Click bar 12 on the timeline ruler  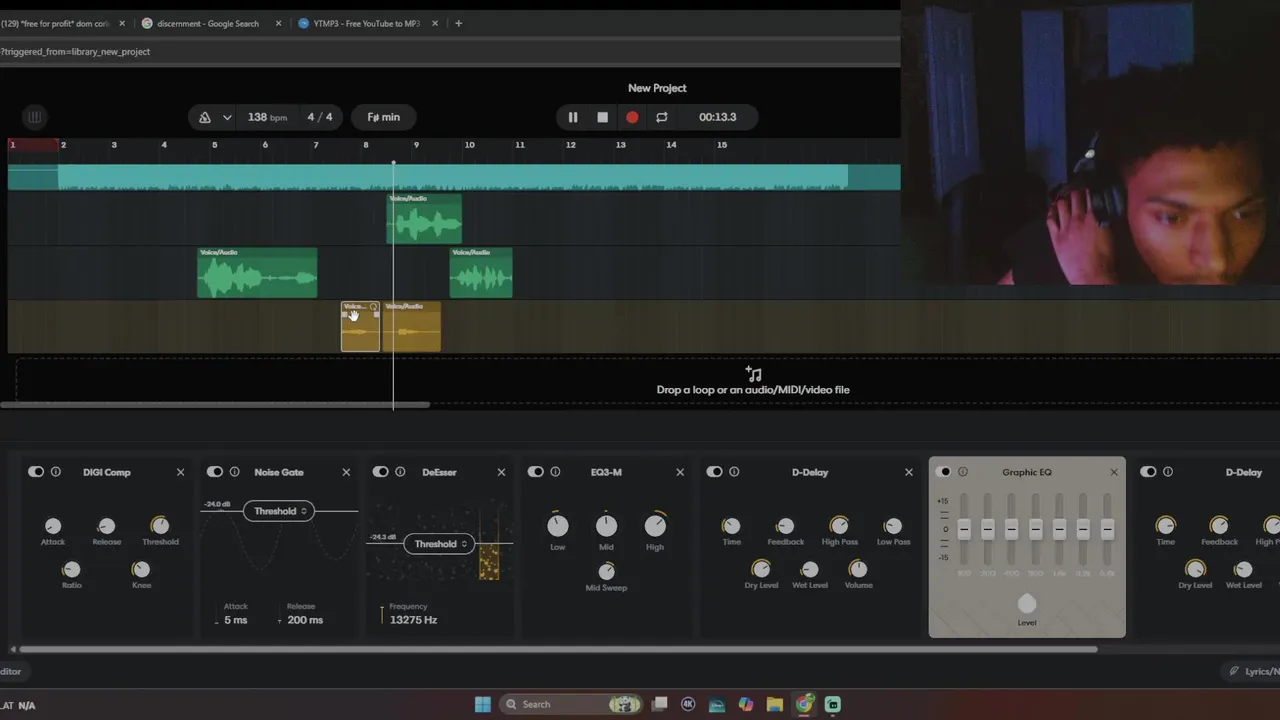click(570, 145)
